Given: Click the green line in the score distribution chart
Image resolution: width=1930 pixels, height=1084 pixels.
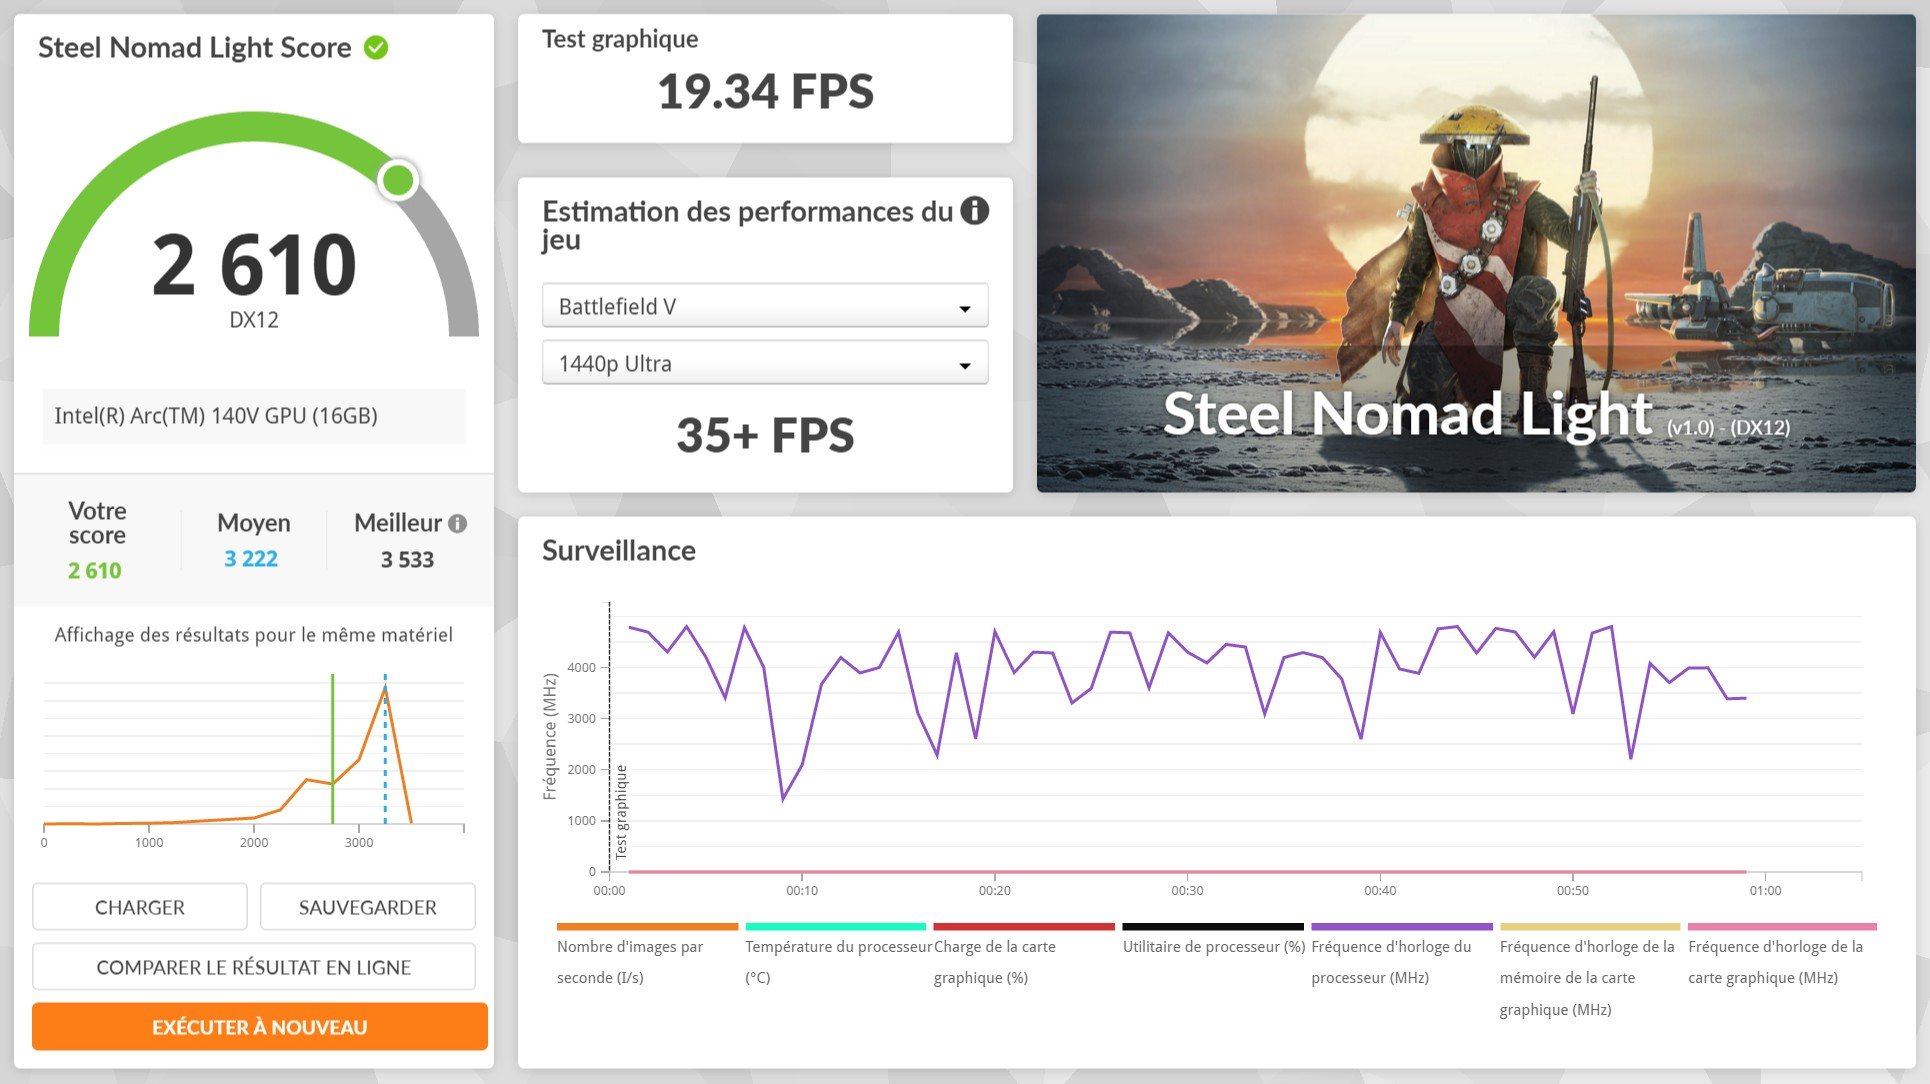Looking at the screenshot, I should coord(333,748).
